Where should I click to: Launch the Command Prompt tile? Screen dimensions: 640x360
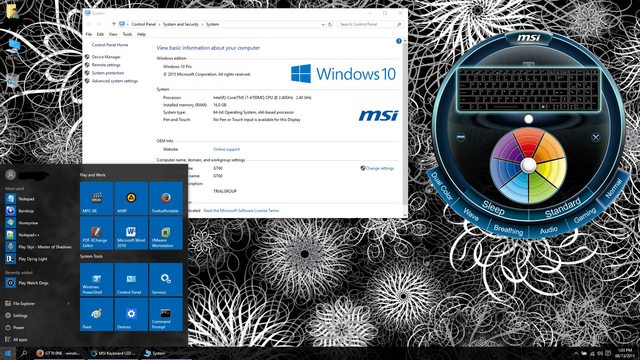tap(166, 314)
